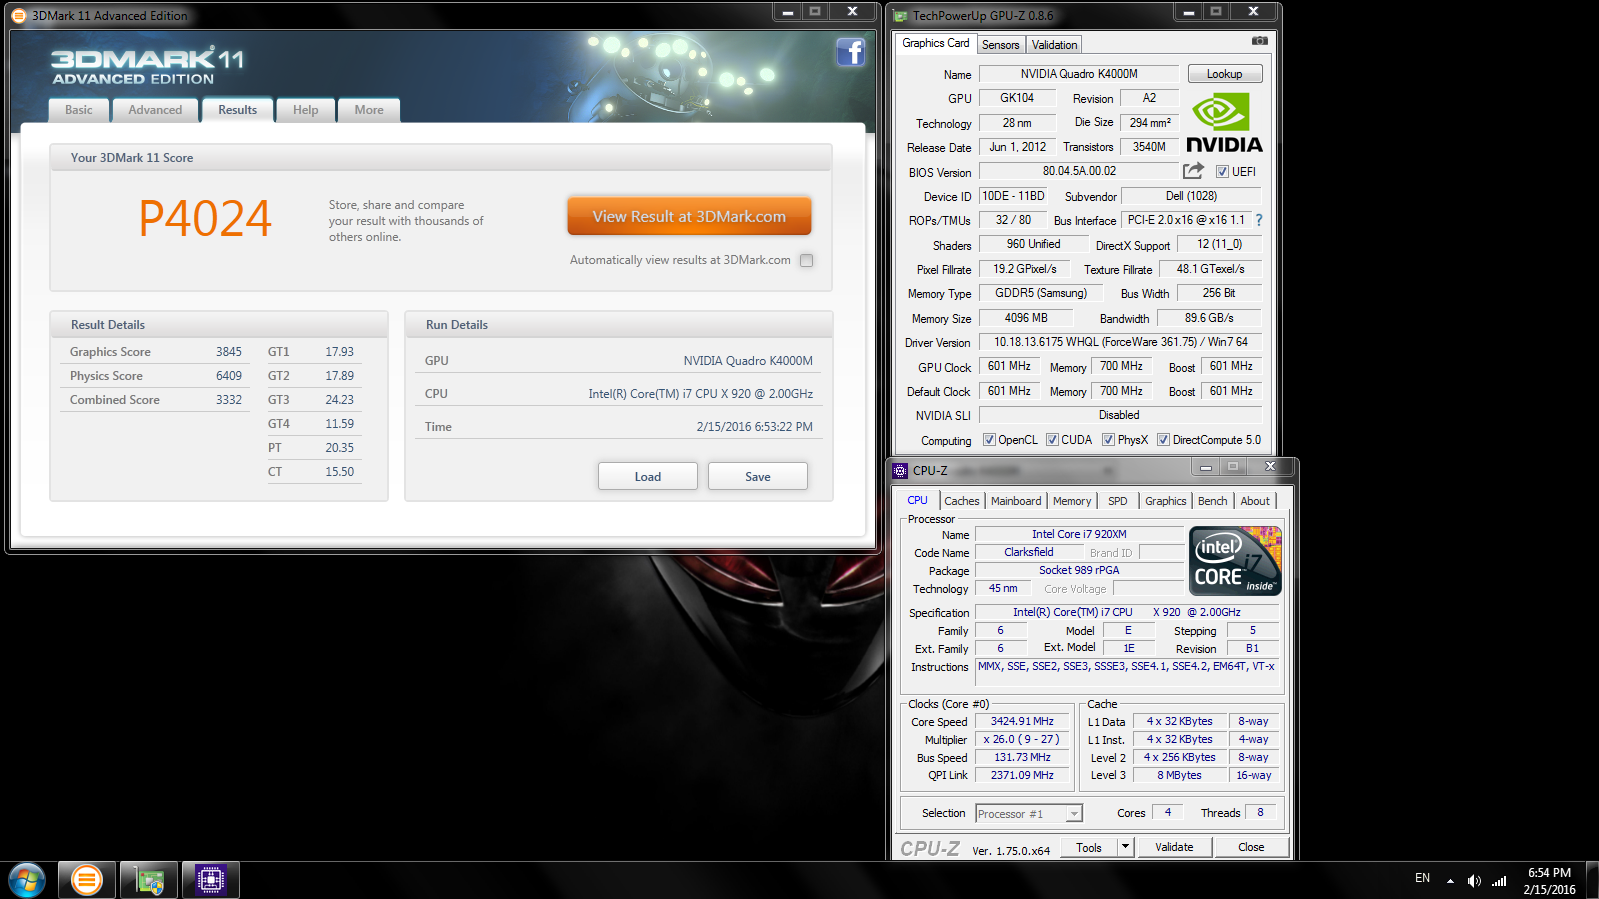The image size is (1599, 899).
Task: Toggle automatically view results checkbox
Action: [807, 260]
